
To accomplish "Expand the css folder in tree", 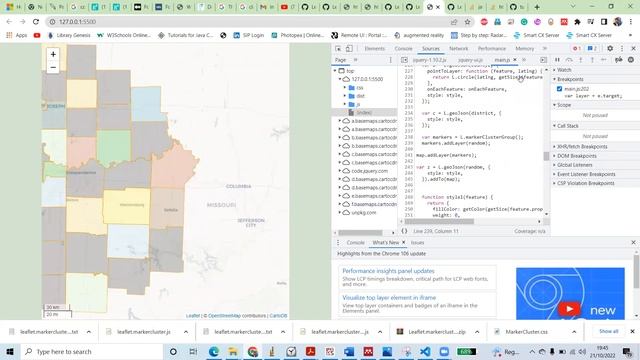I will (344, 88).
